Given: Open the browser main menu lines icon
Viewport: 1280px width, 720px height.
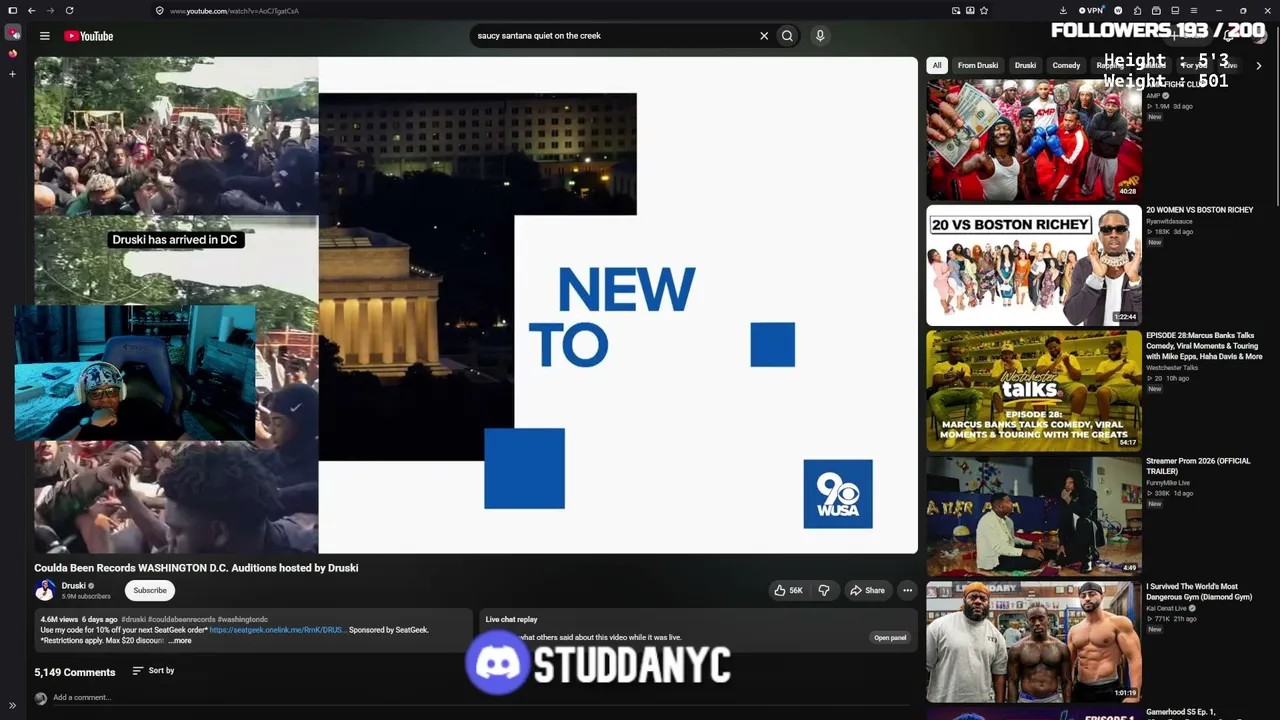Looking at the screenshot, I should point(1193,10).
